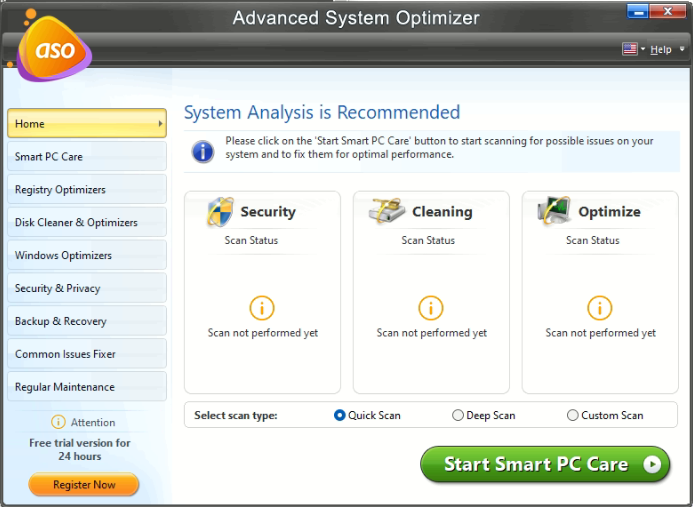The width and height of the screenshot is (693, 507).
Task: Click the 'Select scan type:' label
Action: pyautogui.click(x=236, y=416)
